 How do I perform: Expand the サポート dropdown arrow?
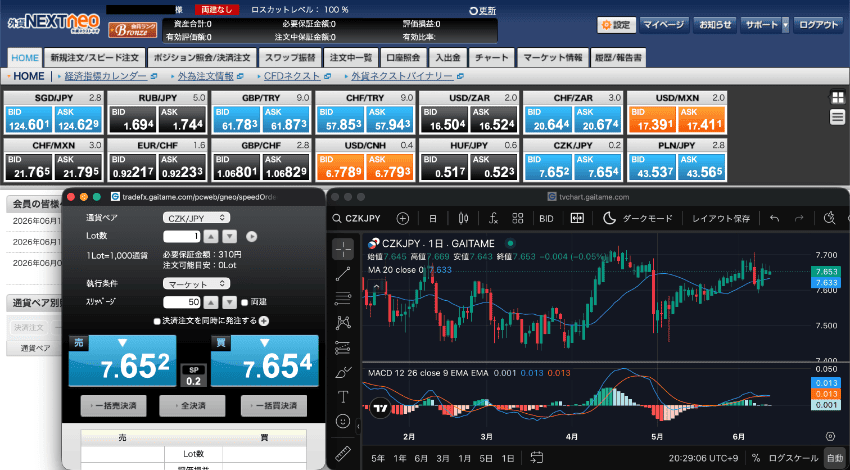click(785, 25)
